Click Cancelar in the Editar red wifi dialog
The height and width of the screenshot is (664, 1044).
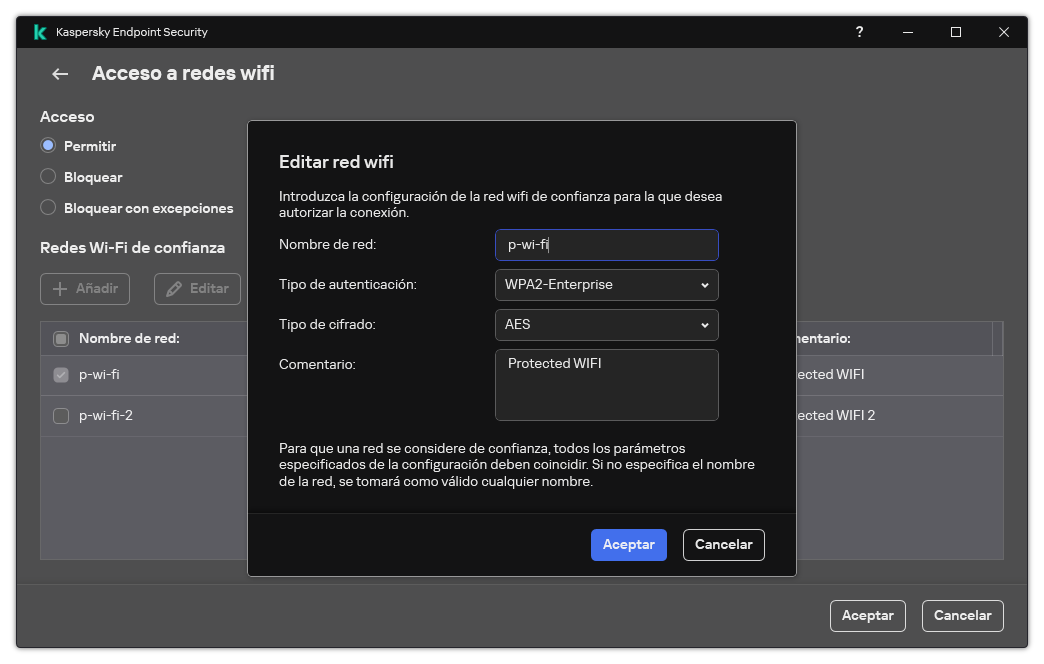click(x=723, y=544)
